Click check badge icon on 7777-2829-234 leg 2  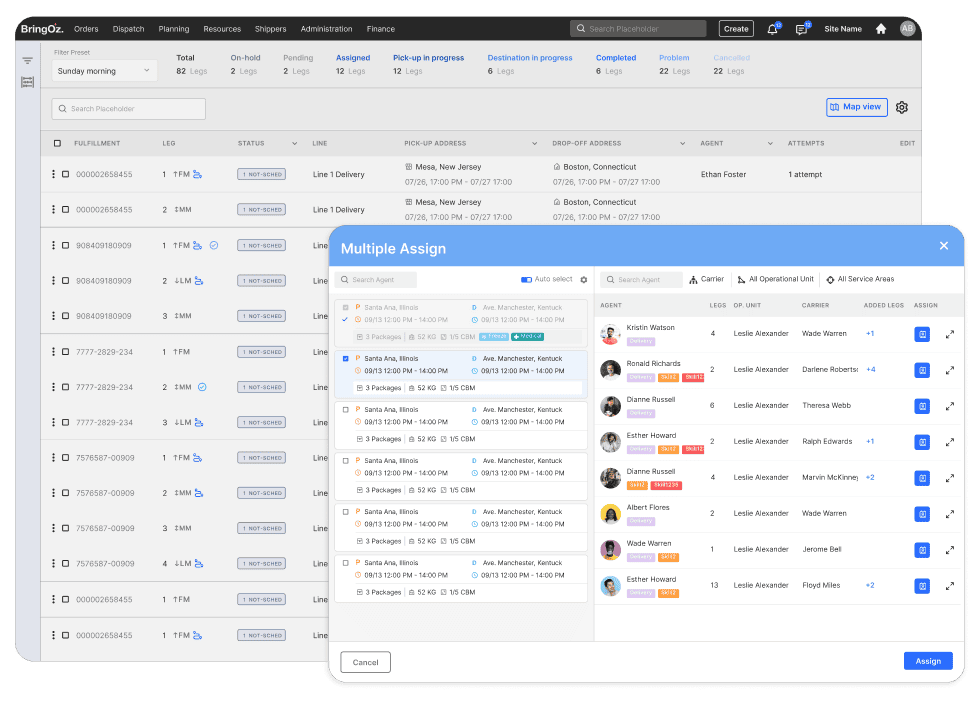[x=202, y=387]
